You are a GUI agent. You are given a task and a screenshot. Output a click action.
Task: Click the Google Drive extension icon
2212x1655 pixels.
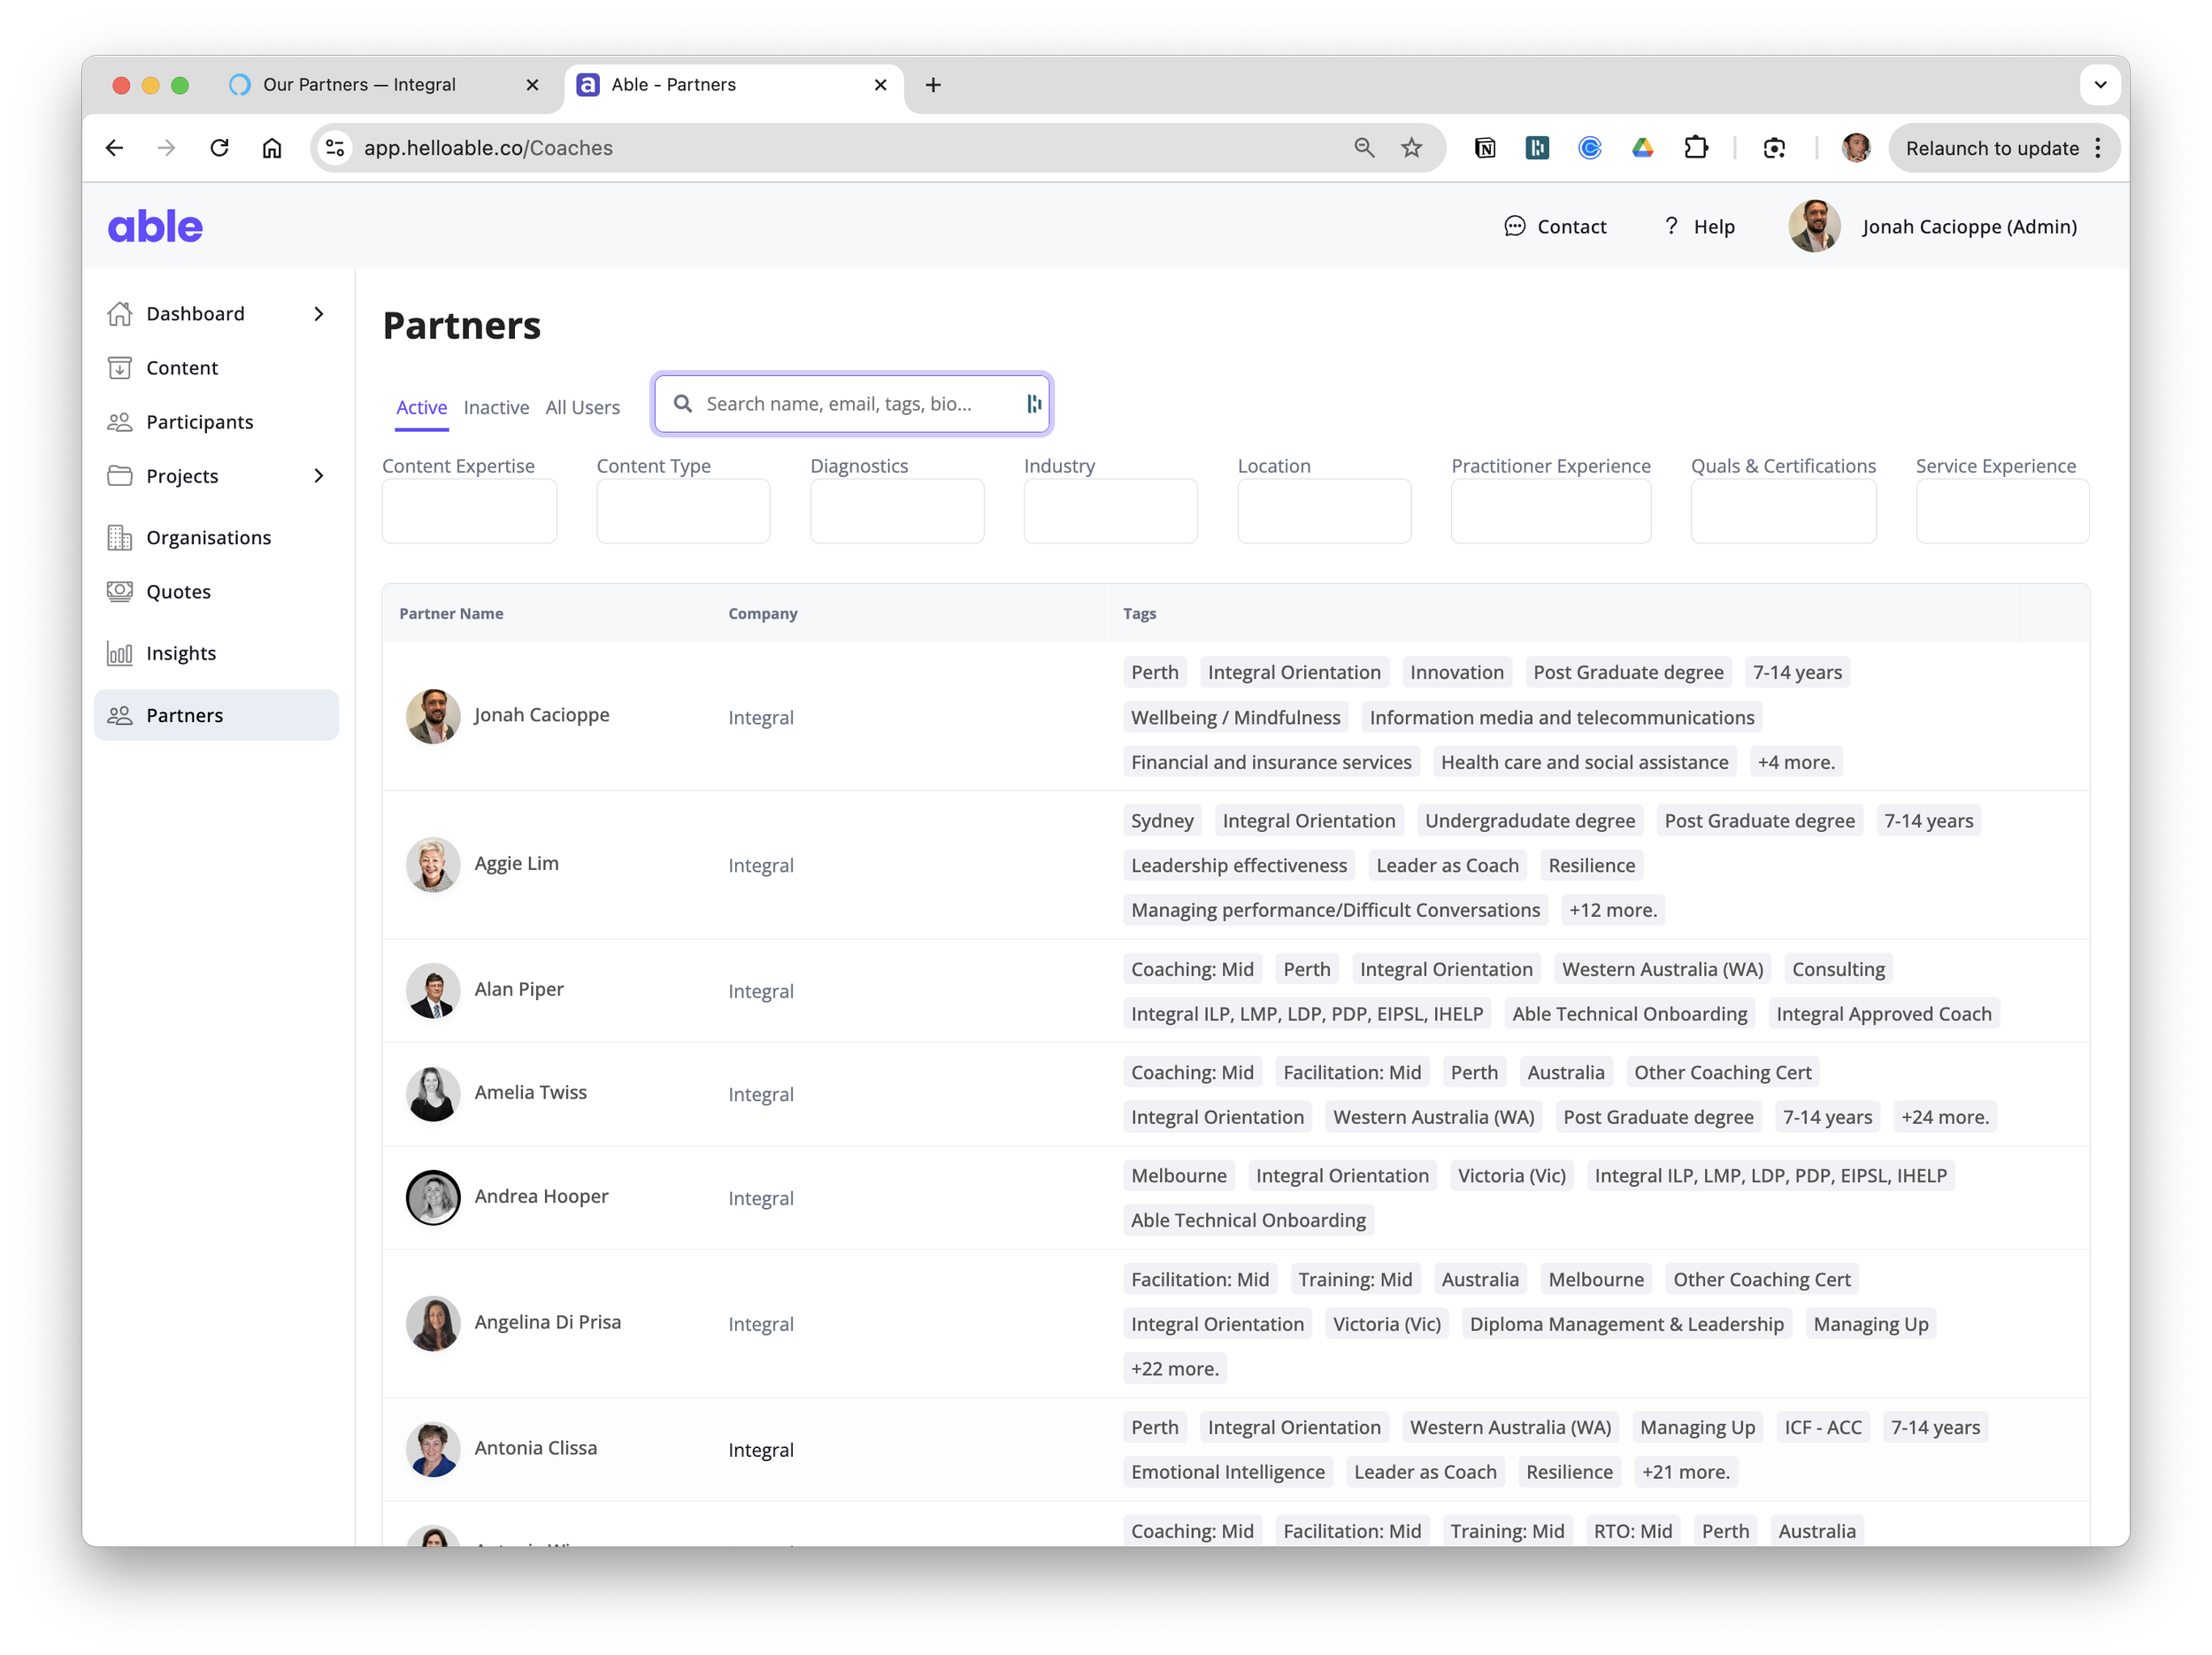click(x=1642, y=148)
